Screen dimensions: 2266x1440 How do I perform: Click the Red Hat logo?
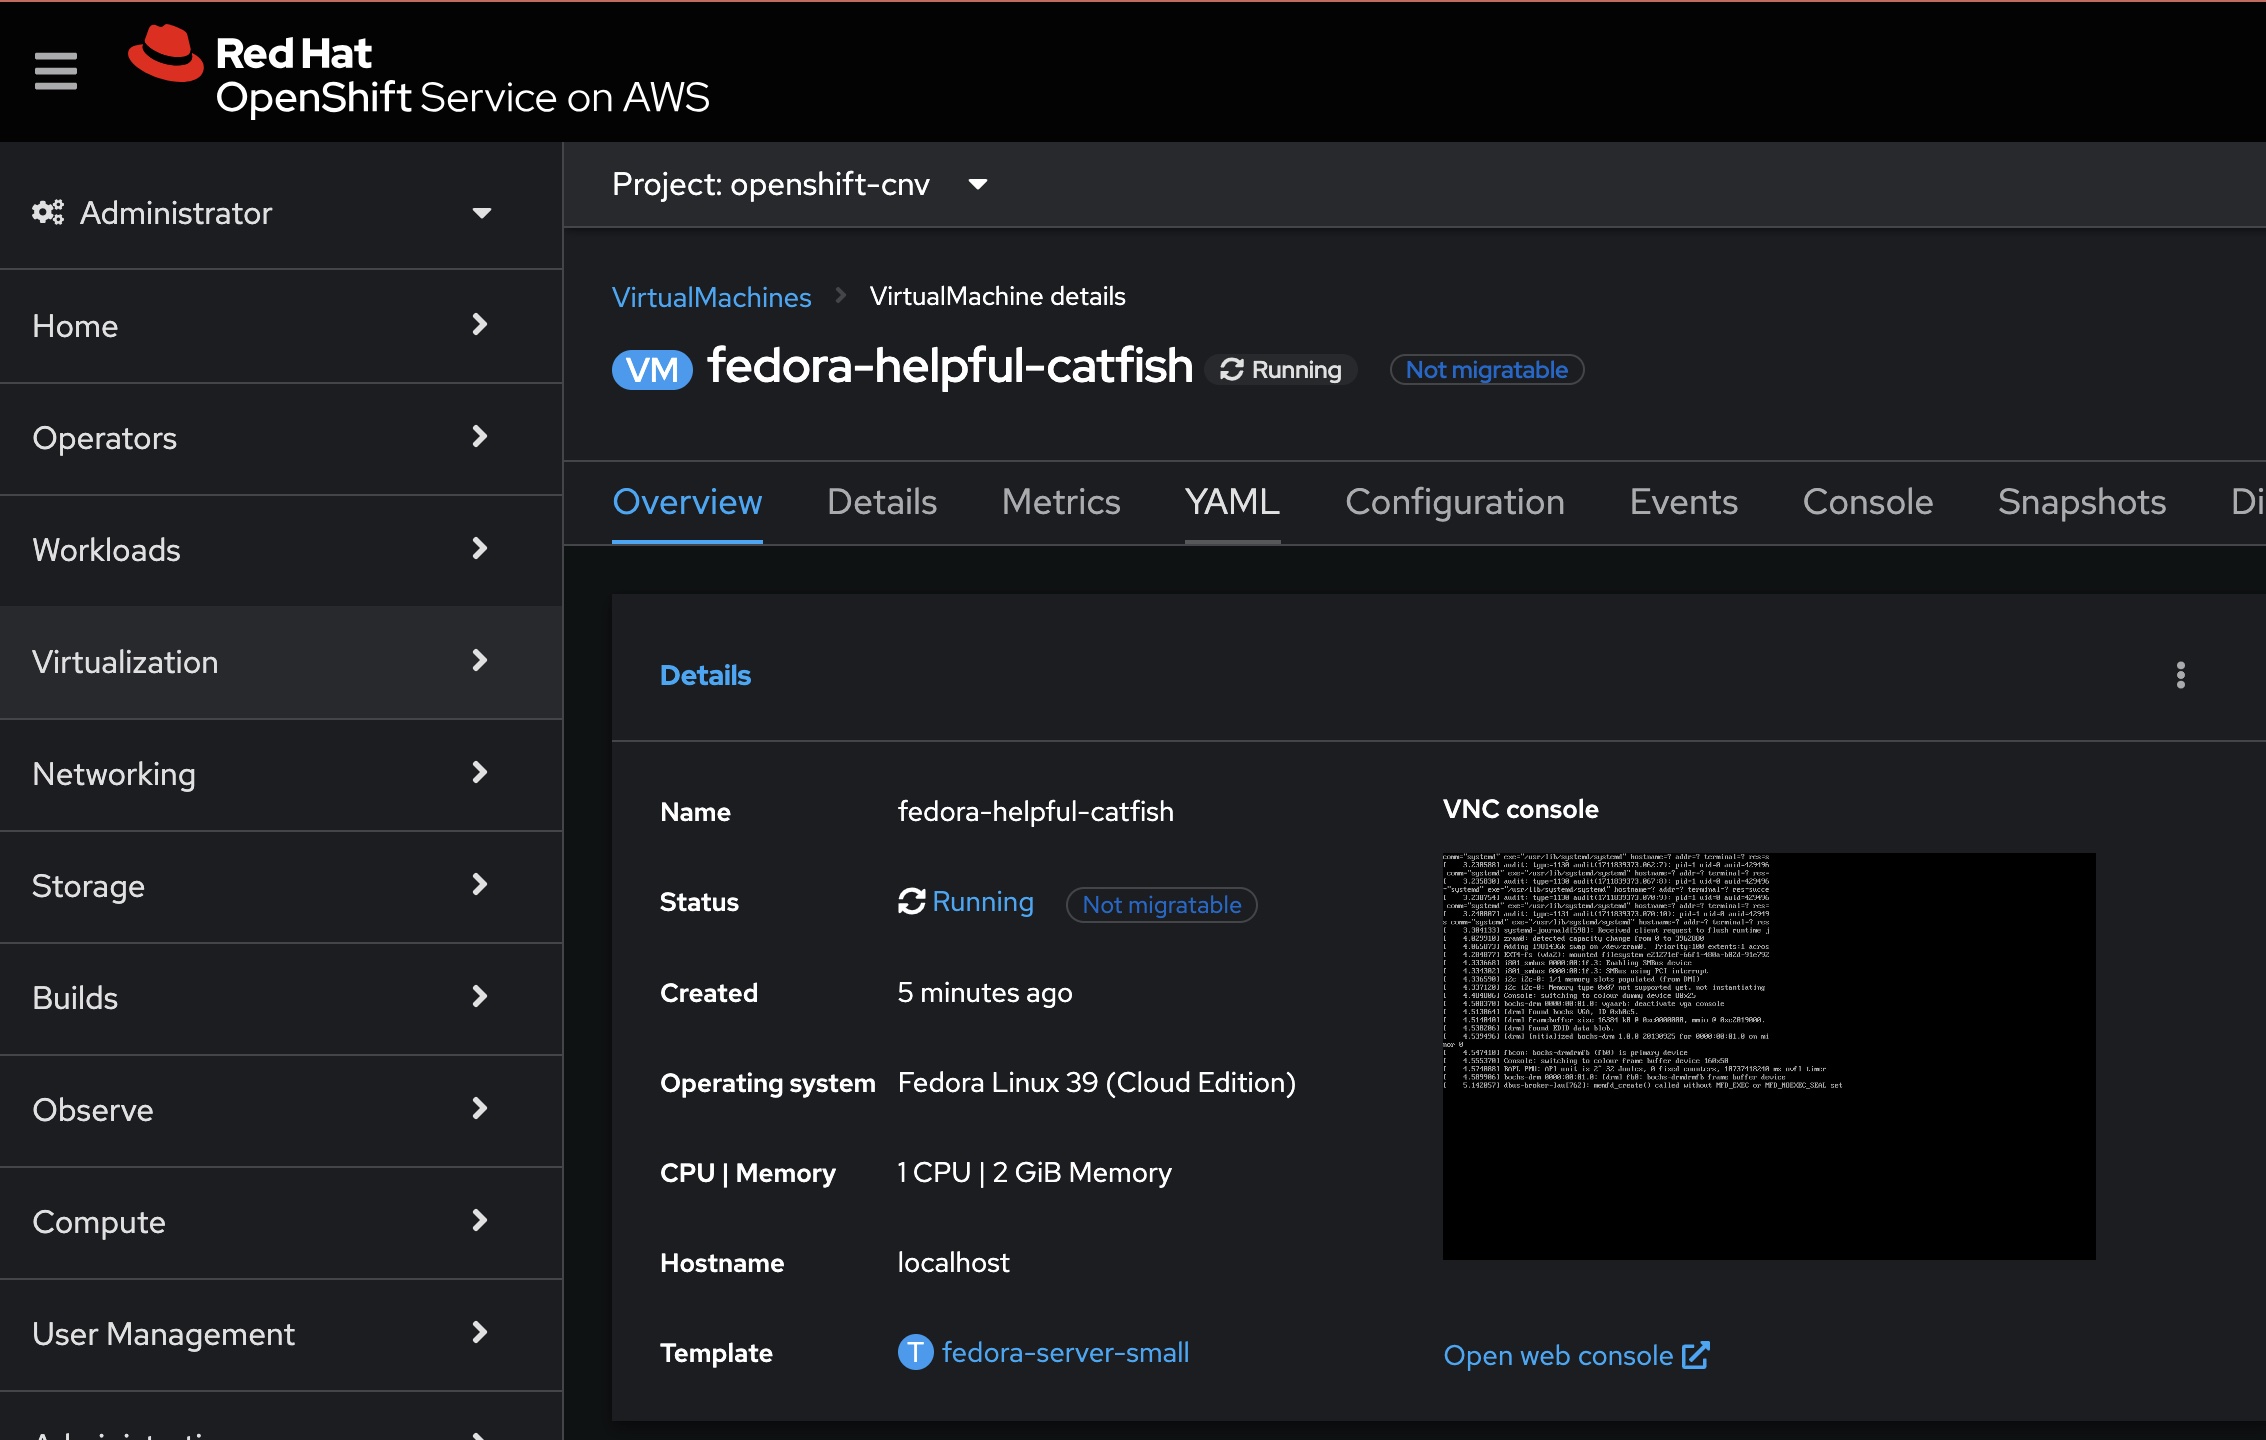(x=166, y=54)
